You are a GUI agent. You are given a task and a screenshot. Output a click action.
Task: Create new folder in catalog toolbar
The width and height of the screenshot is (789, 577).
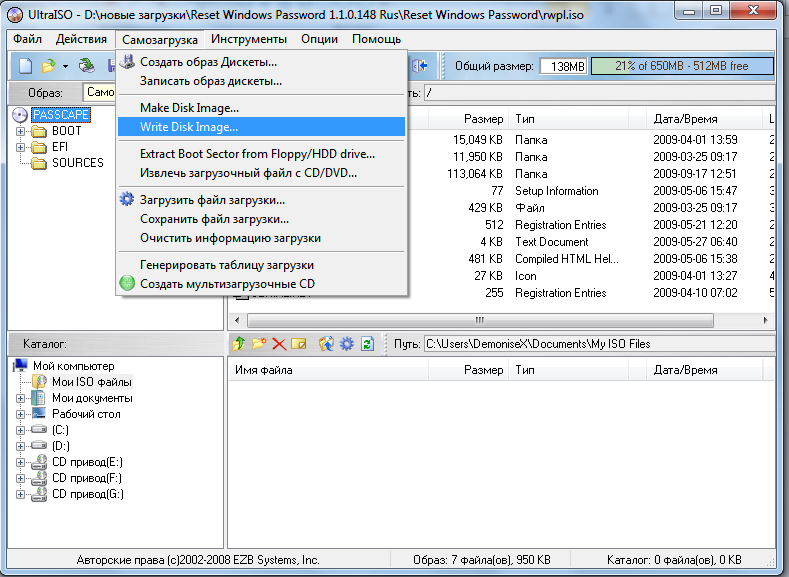point(259,344)
